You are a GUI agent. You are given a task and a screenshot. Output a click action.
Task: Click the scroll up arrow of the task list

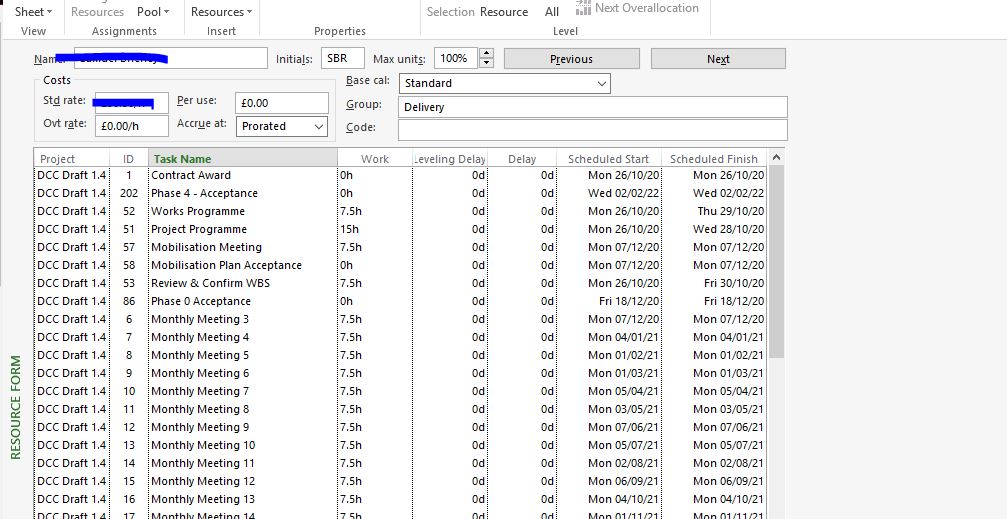776,157
